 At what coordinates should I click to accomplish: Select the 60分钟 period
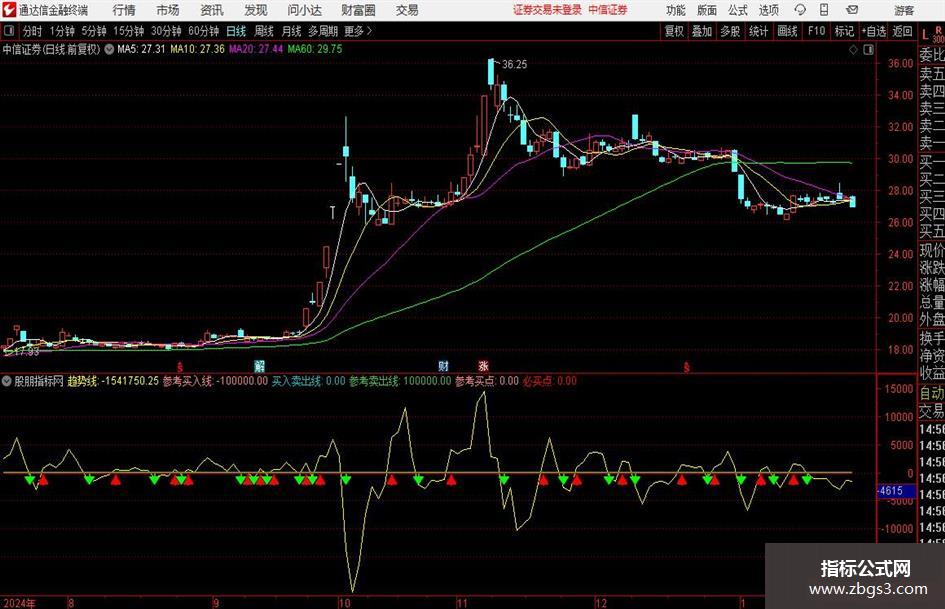203,31
